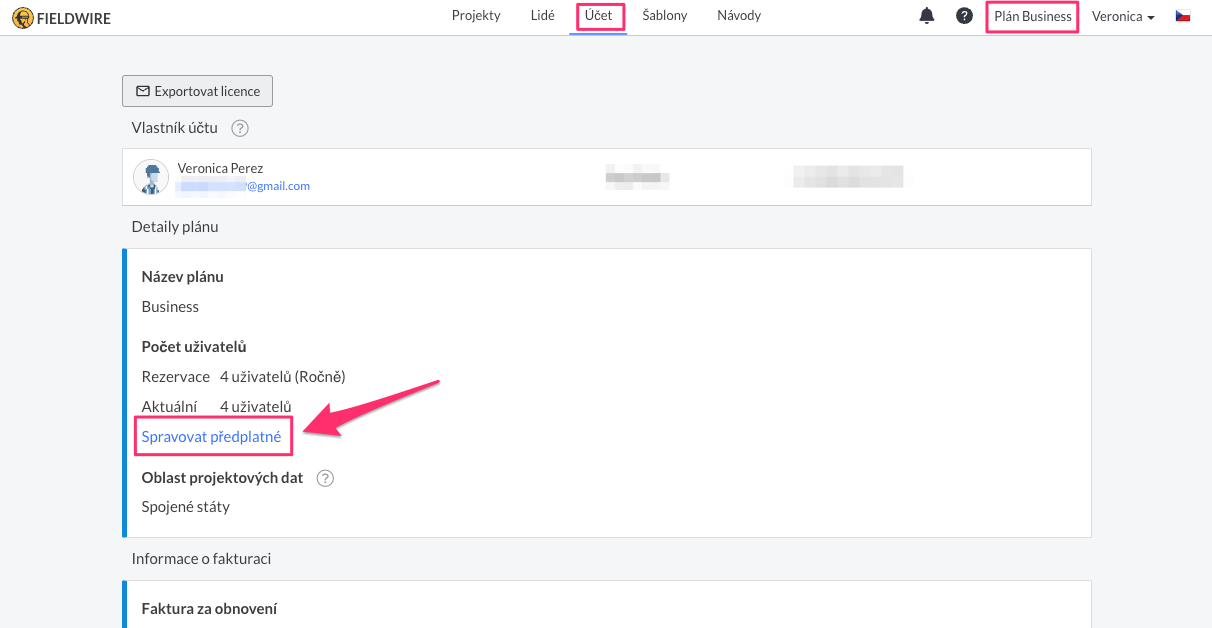Open the Návody tab
The height and width of the screenshot is (628, 1212).
point(739,16)
